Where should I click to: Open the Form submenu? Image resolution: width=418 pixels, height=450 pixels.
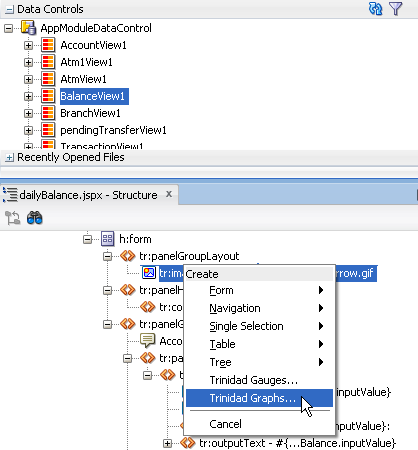[259, 290]
